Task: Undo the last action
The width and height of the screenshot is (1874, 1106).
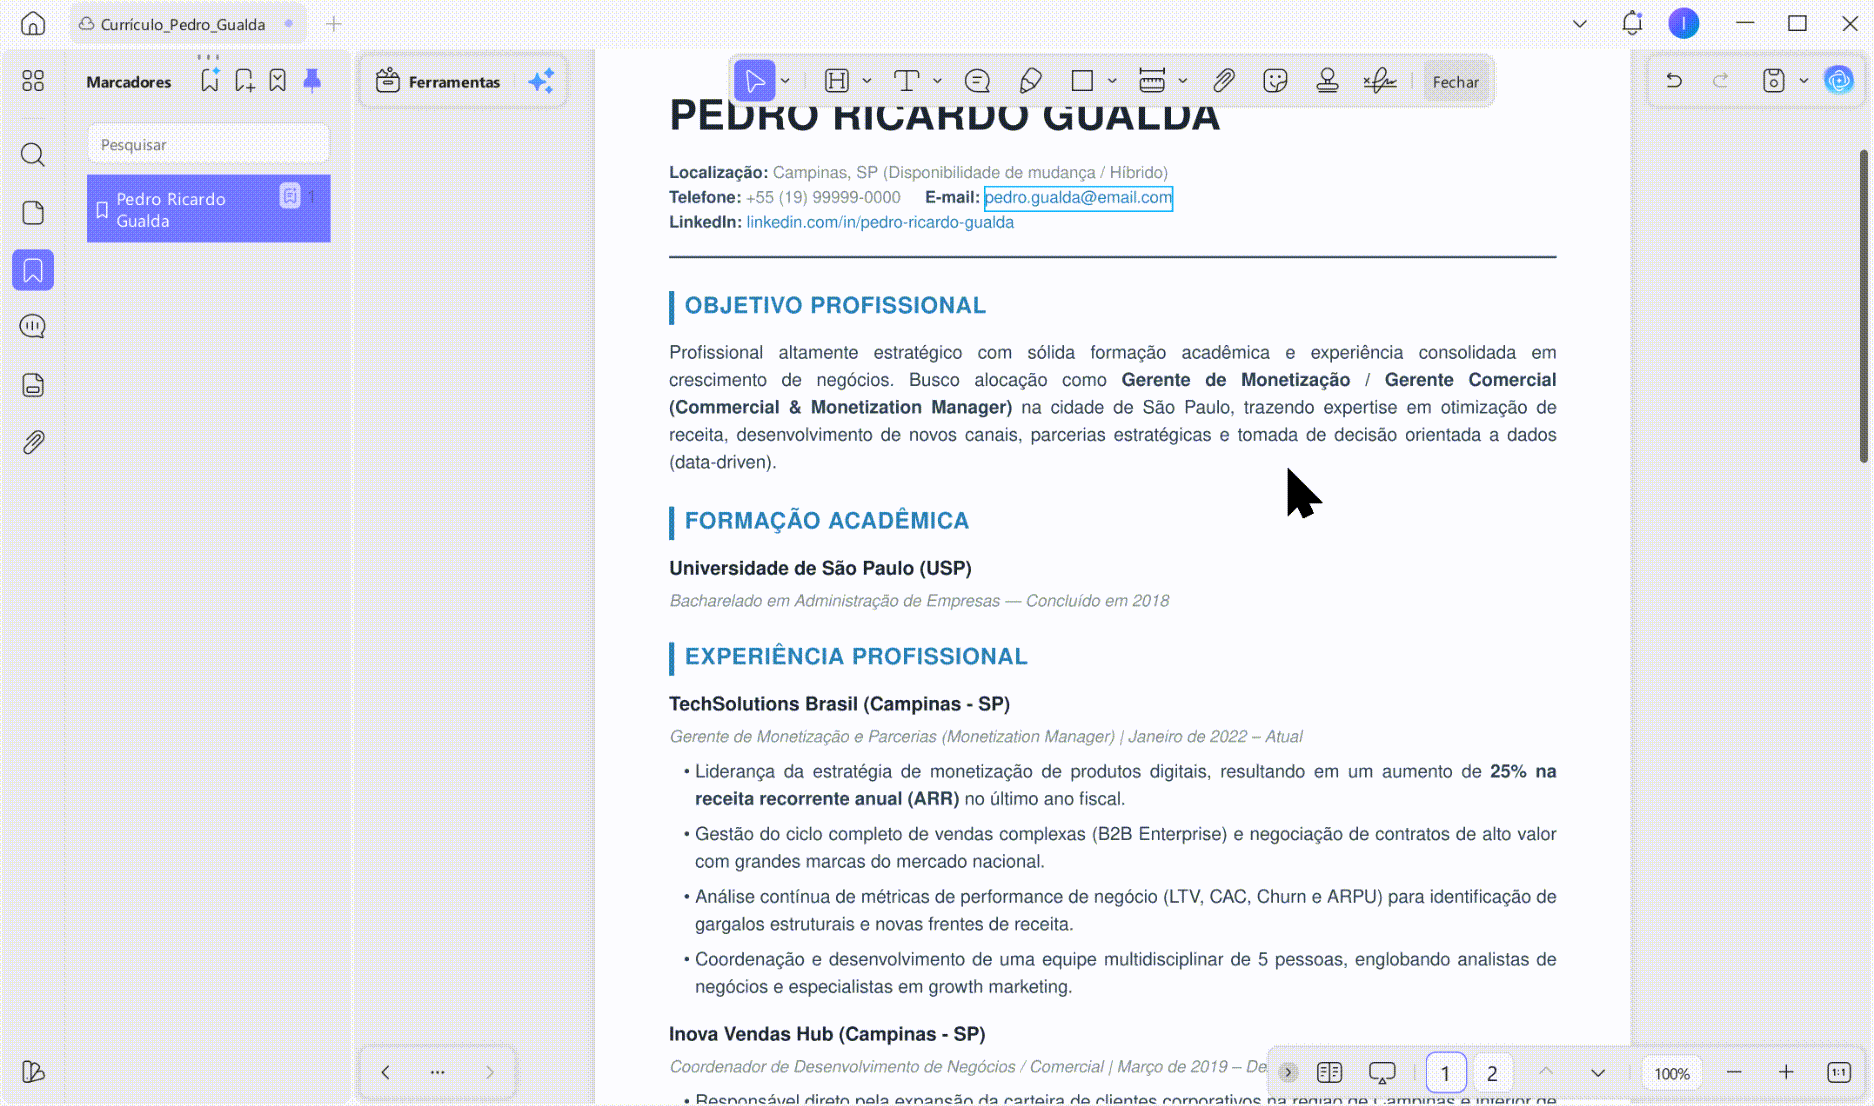Action: (x=1674, y=81)
